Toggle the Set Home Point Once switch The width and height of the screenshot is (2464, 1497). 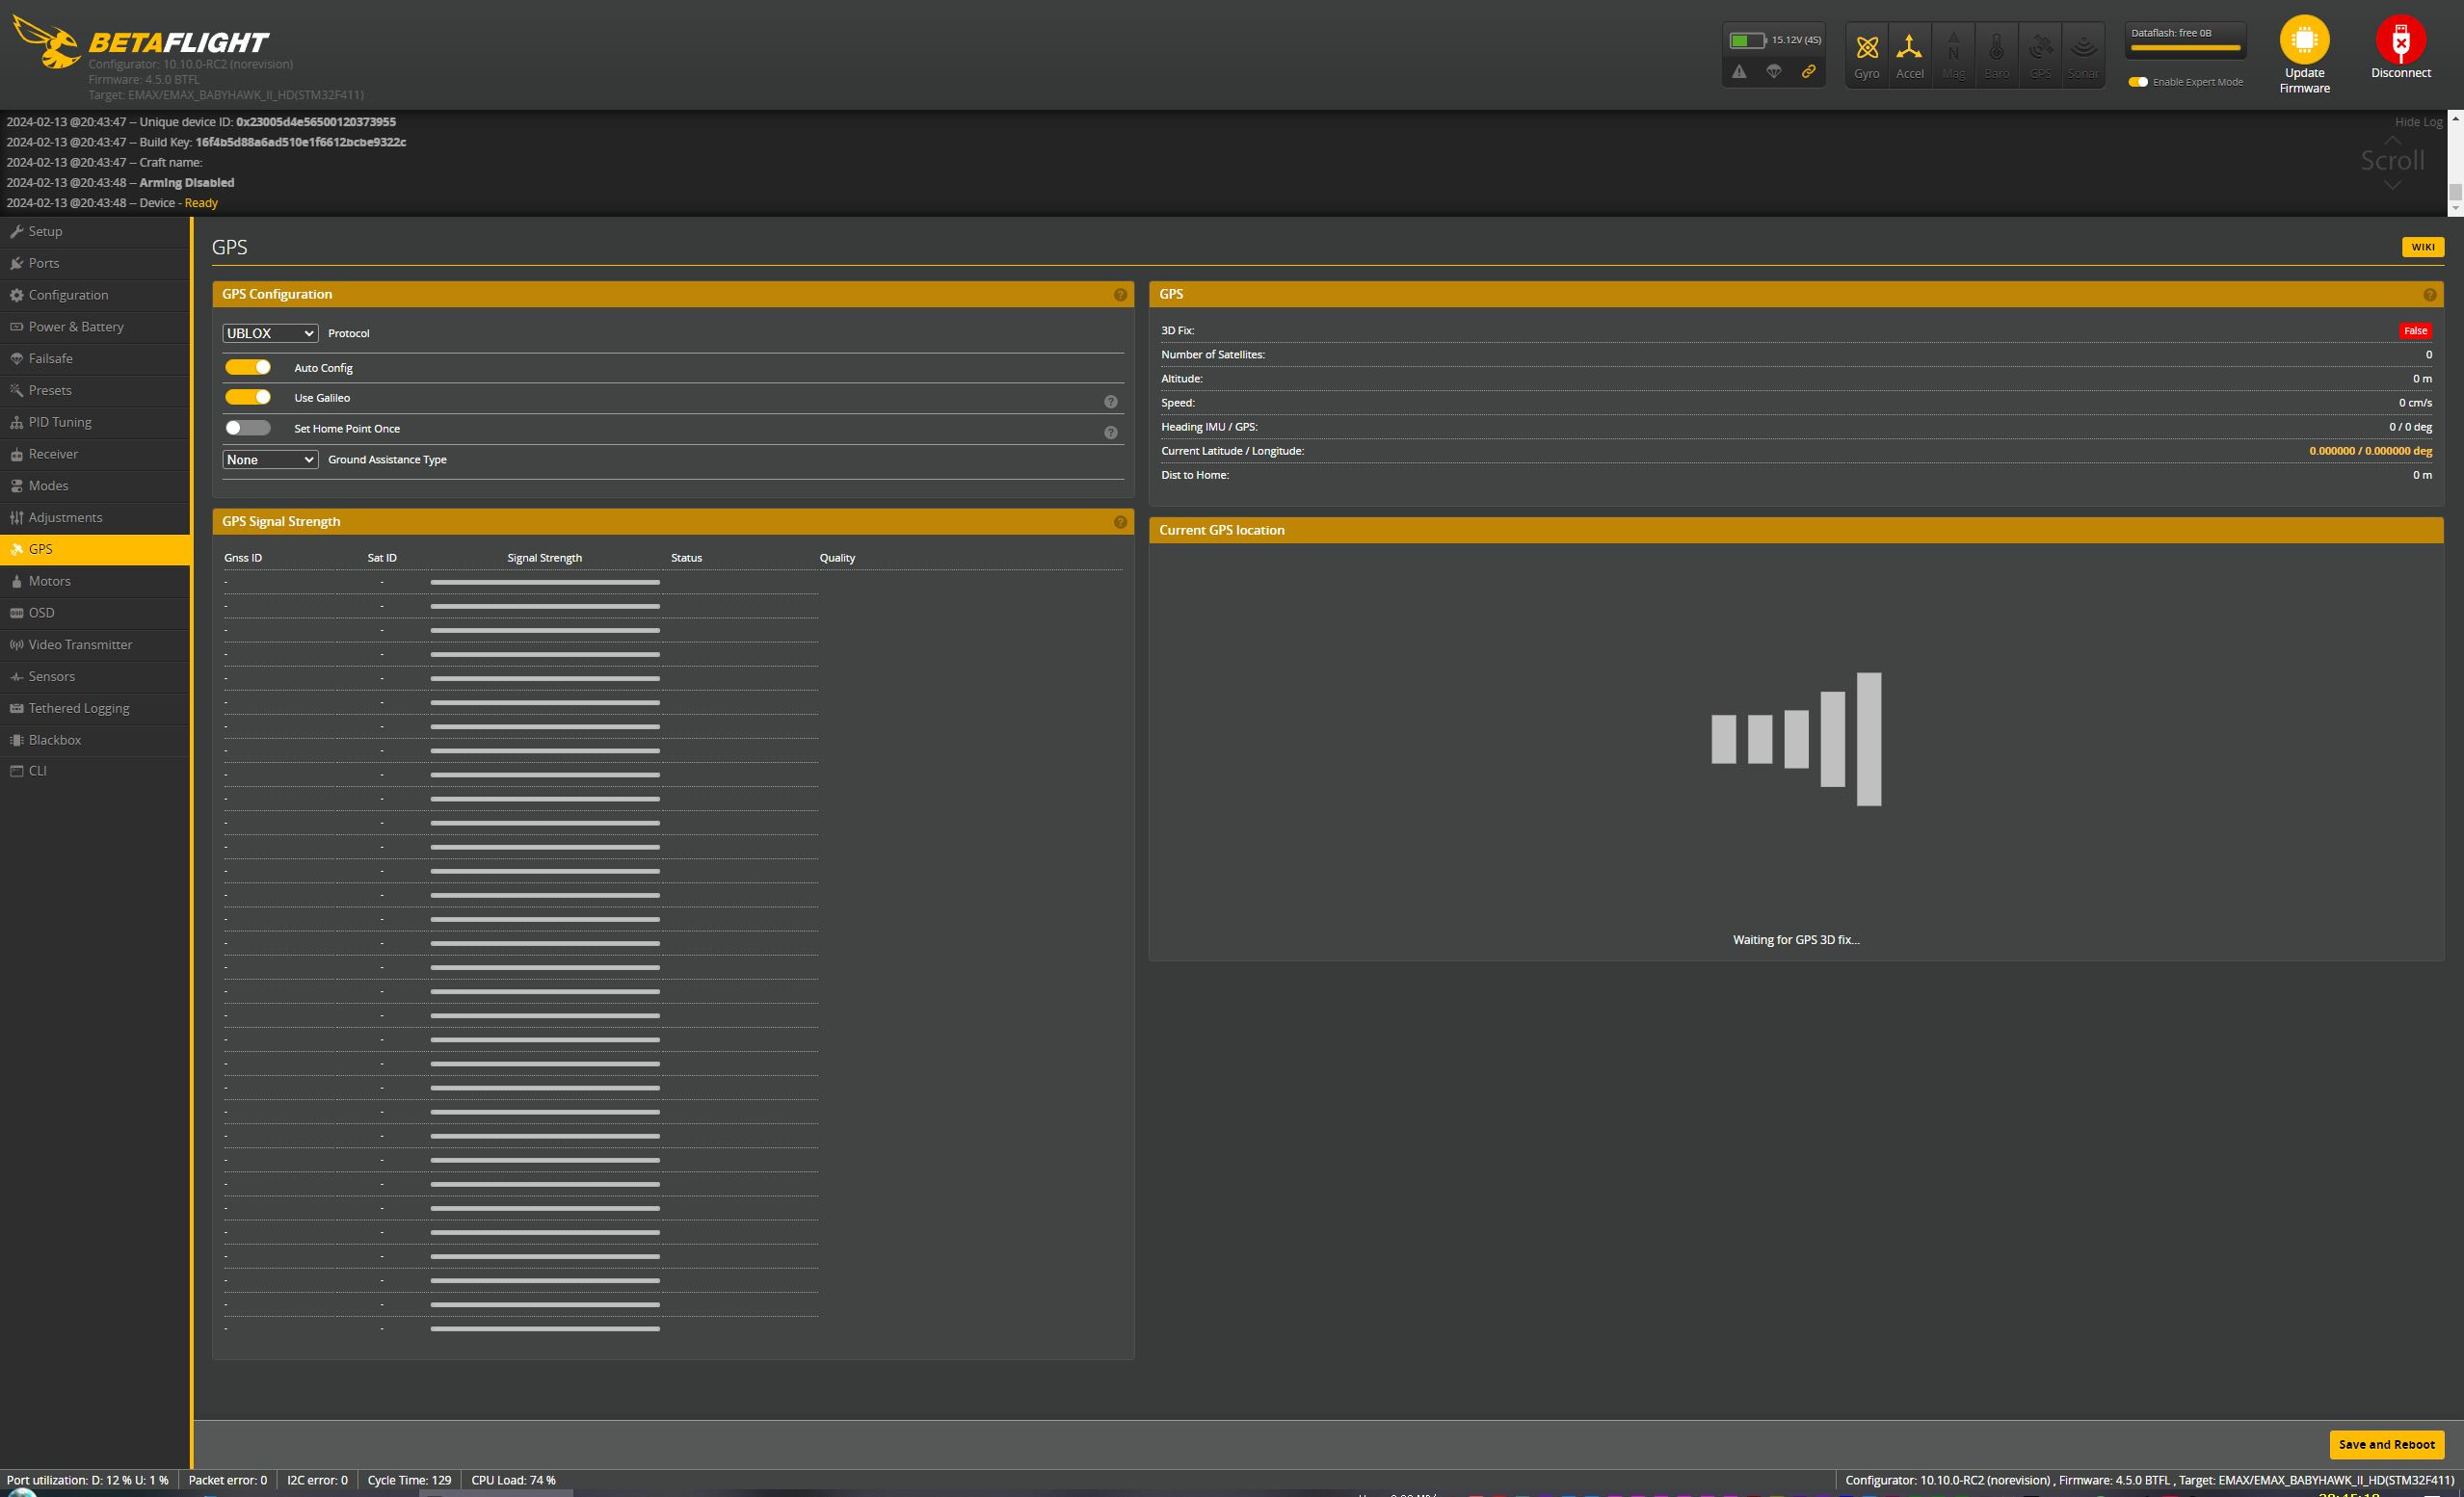(249, 428)
